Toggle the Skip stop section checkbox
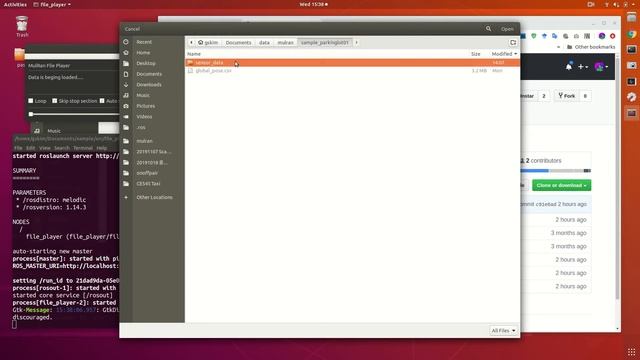The width and height of the screenshot is (640, 360). (54, 101)
